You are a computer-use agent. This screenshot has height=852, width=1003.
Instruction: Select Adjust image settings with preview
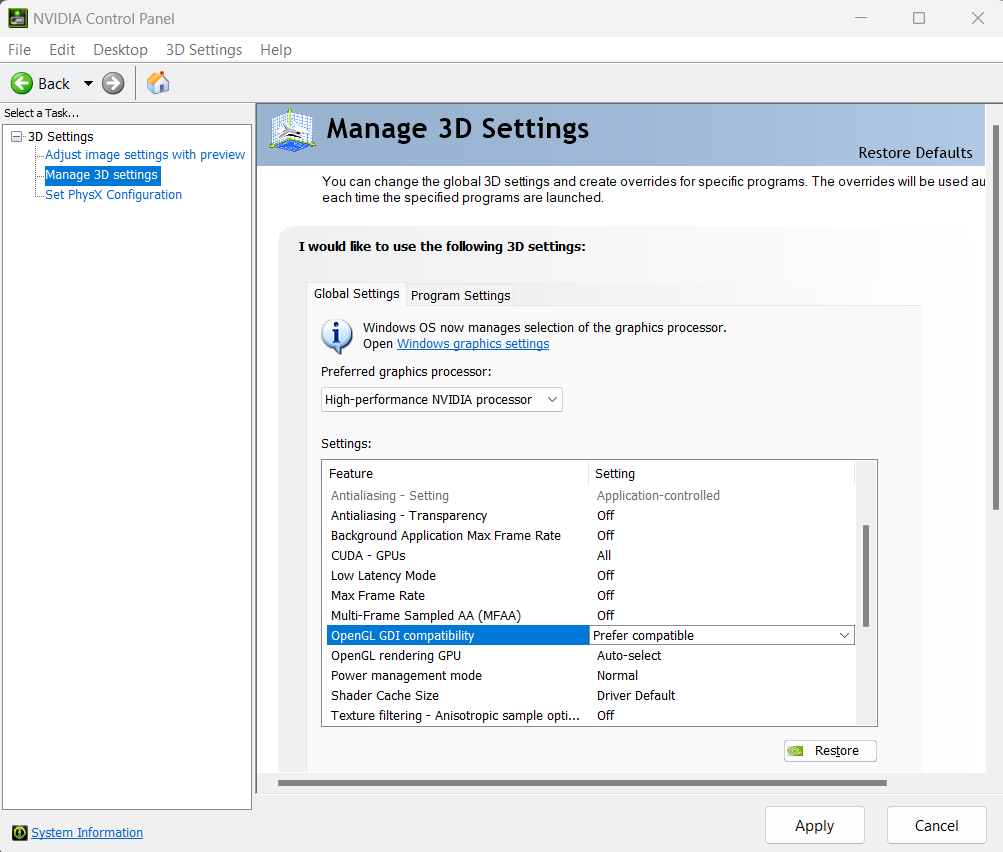pyautogui.click(x=145, y=155)
